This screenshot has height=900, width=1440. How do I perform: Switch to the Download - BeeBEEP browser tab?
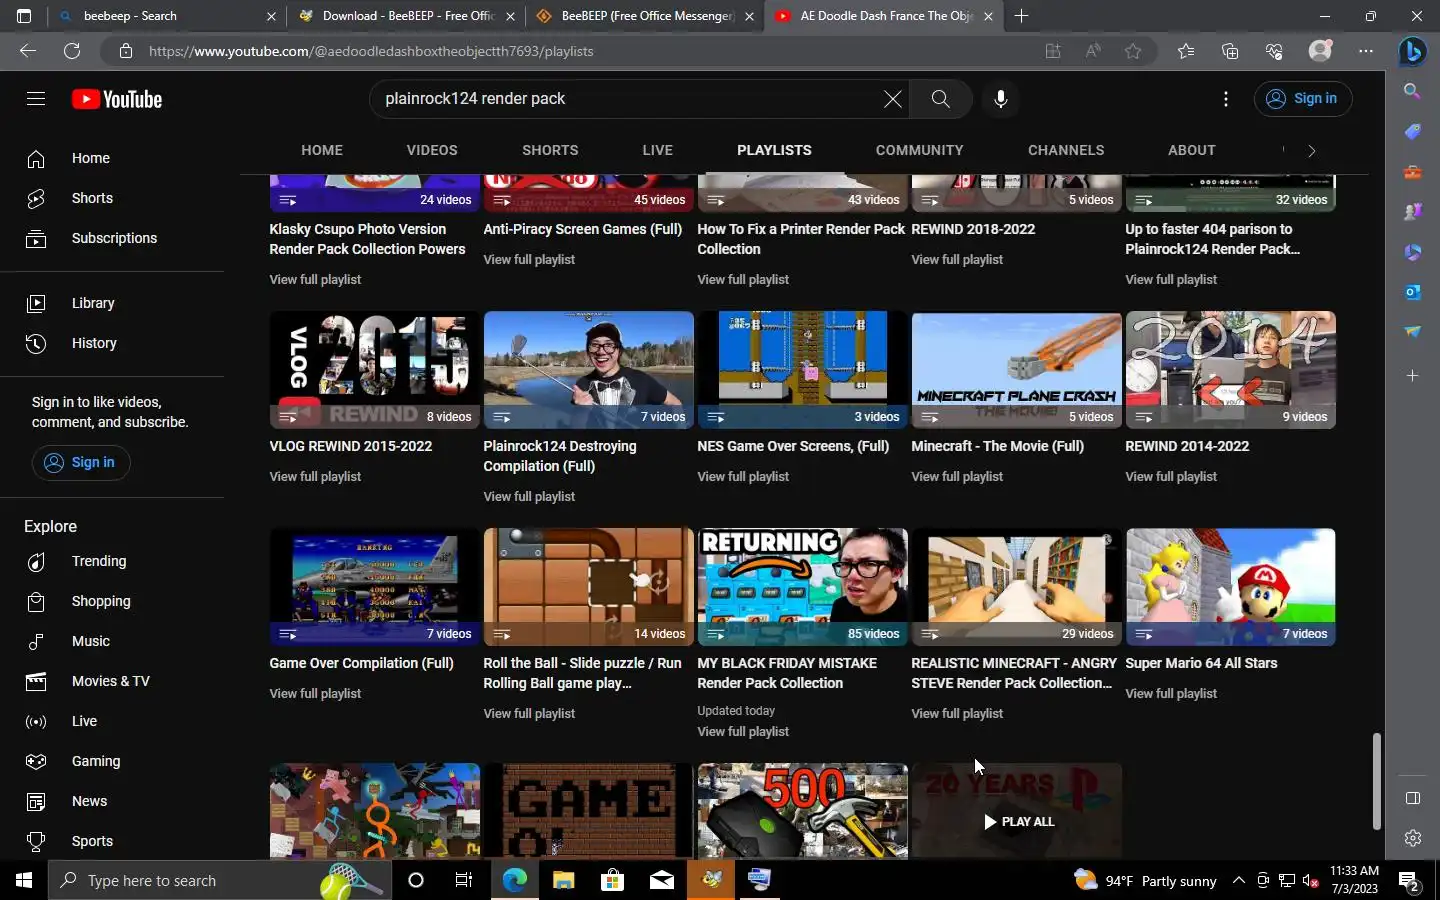[x=407, y=16]
